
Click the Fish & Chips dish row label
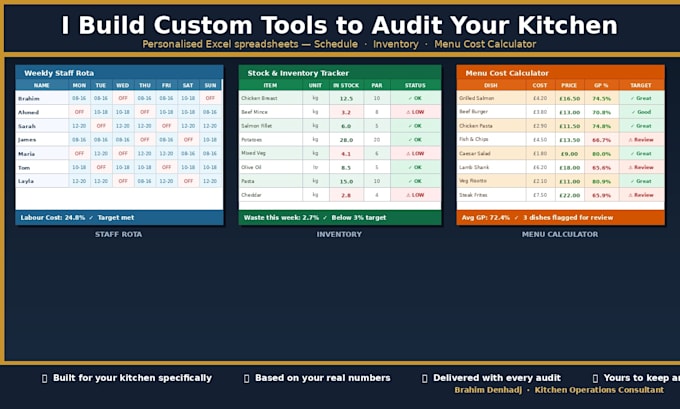click(x=474, y=140)
